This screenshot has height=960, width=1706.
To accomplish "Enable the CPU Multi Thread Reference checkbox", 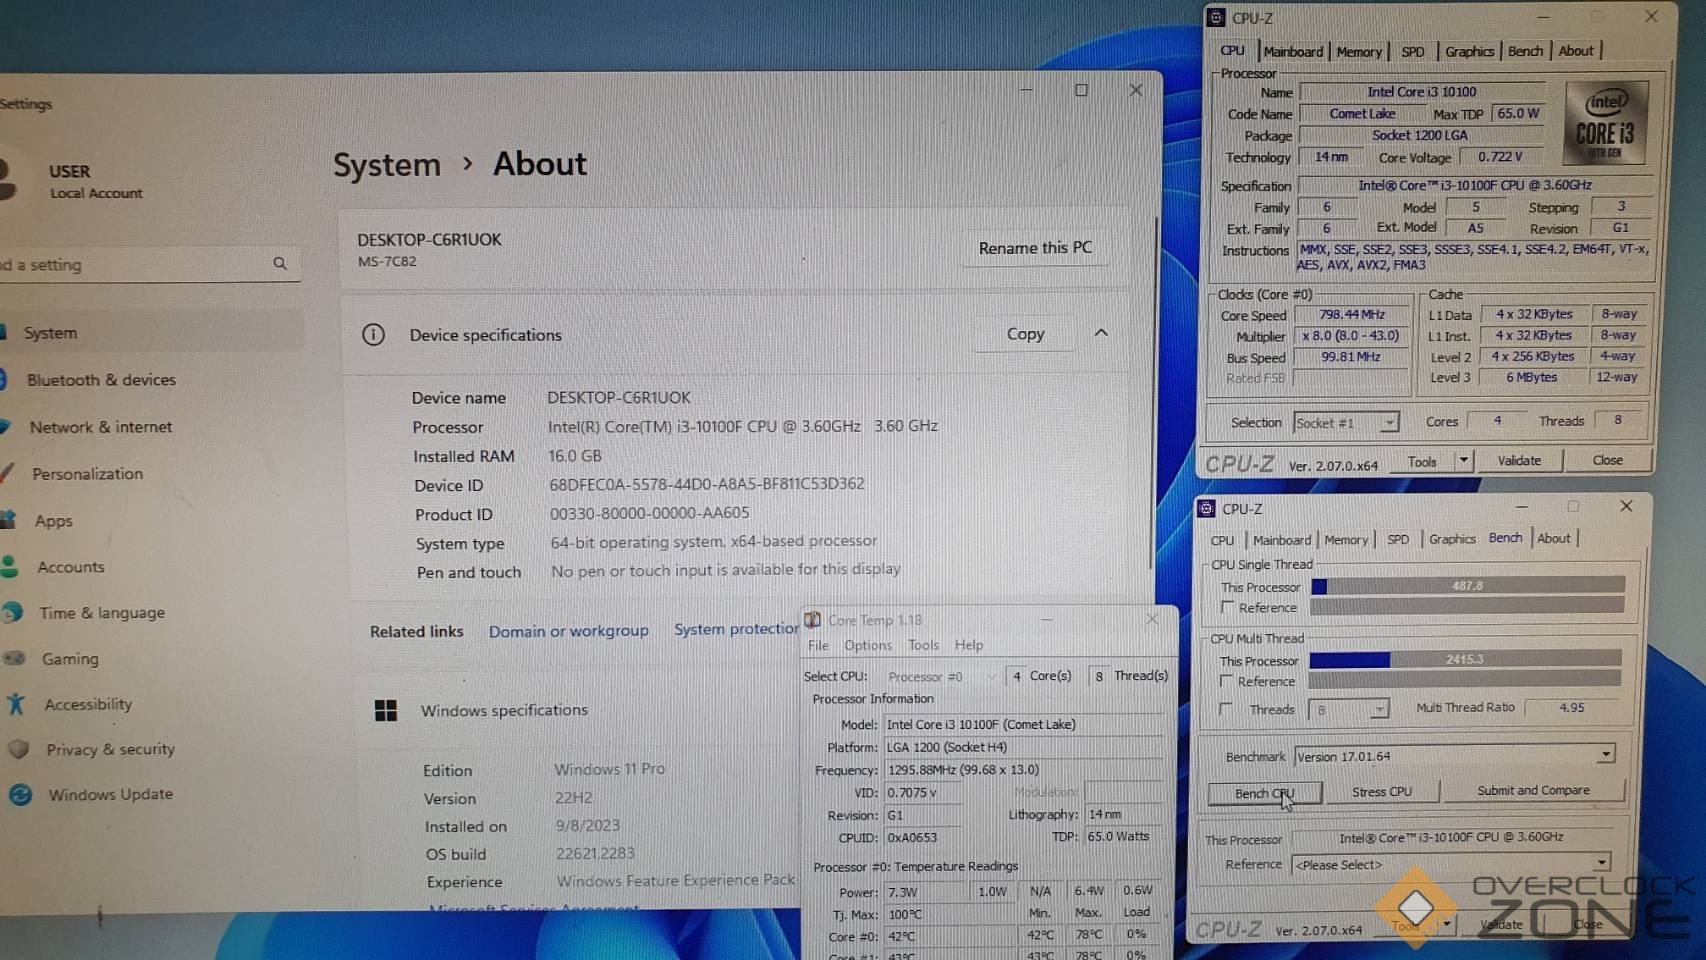I will coord(1226,681).
